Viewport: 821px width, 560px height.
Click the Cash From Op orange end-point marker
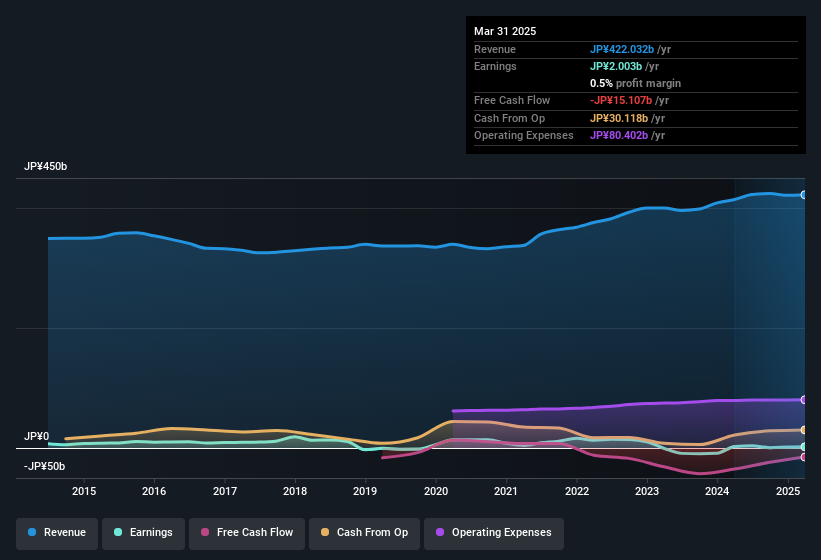(x=803, y=430)
